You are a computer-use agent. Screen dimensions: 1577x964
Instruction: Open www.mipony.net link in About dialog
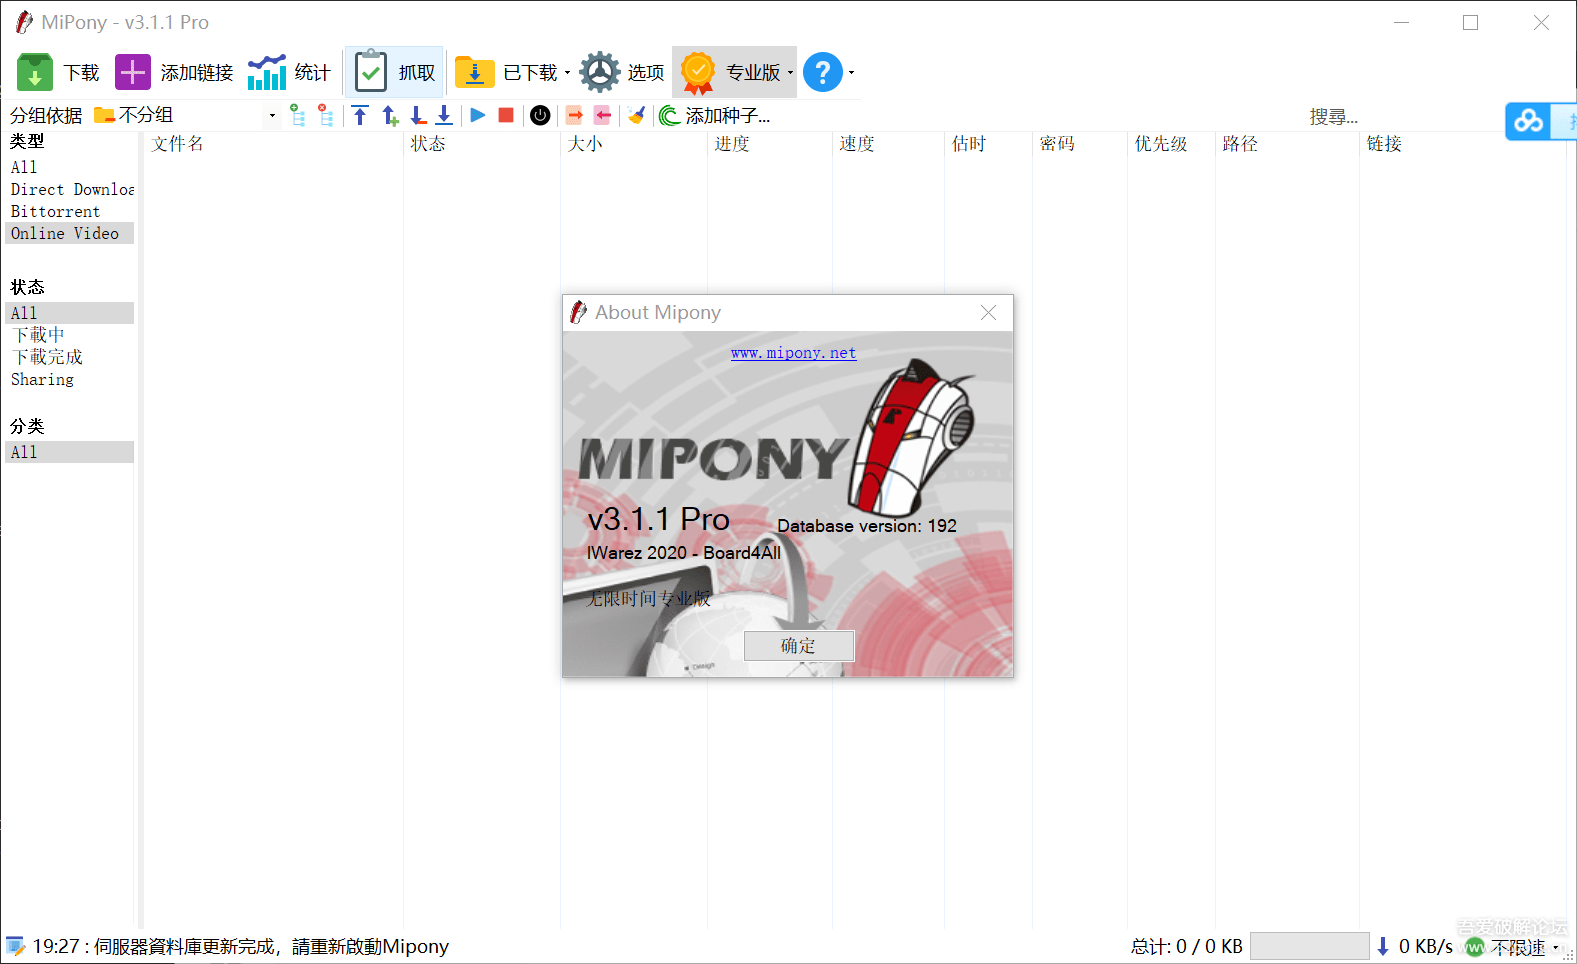tap(793, 353)
